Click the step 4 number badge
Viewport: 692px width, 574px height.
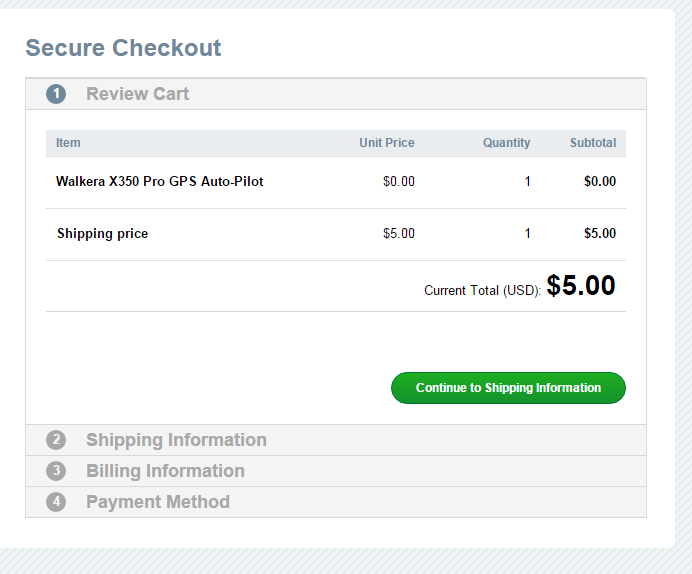56,502
